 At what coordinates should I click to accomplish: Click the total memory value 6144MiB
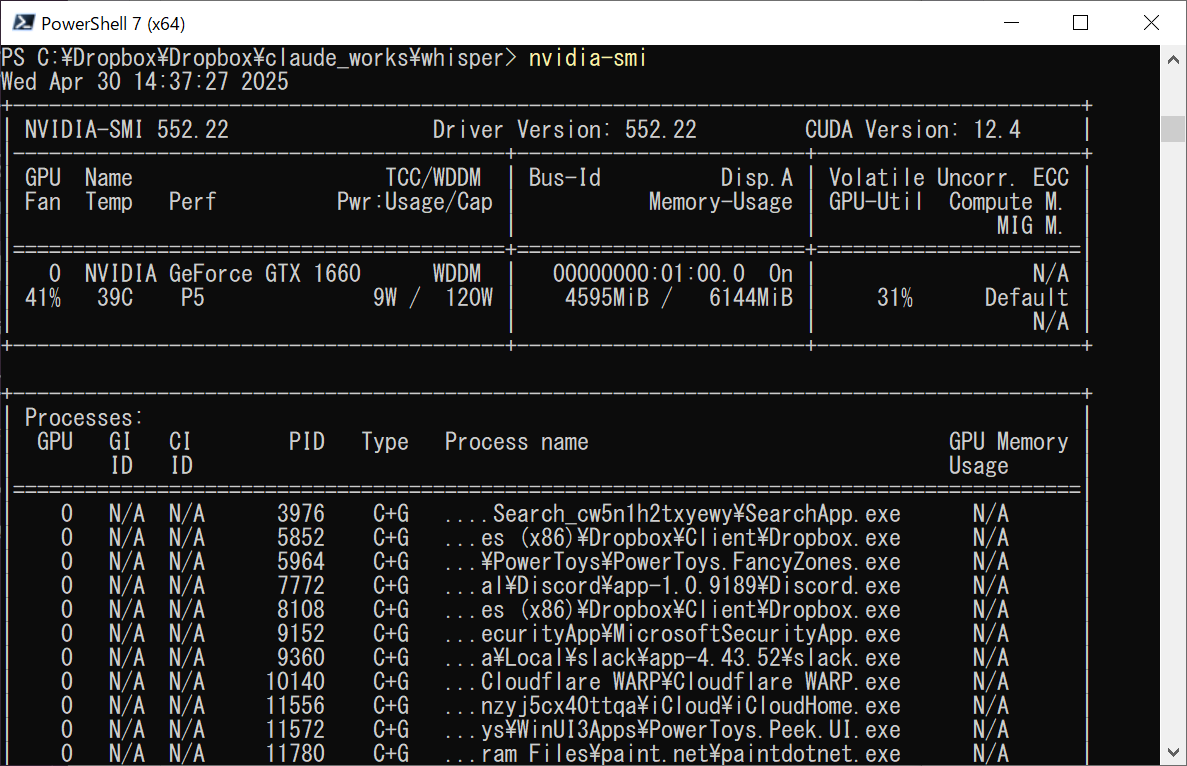751,297
